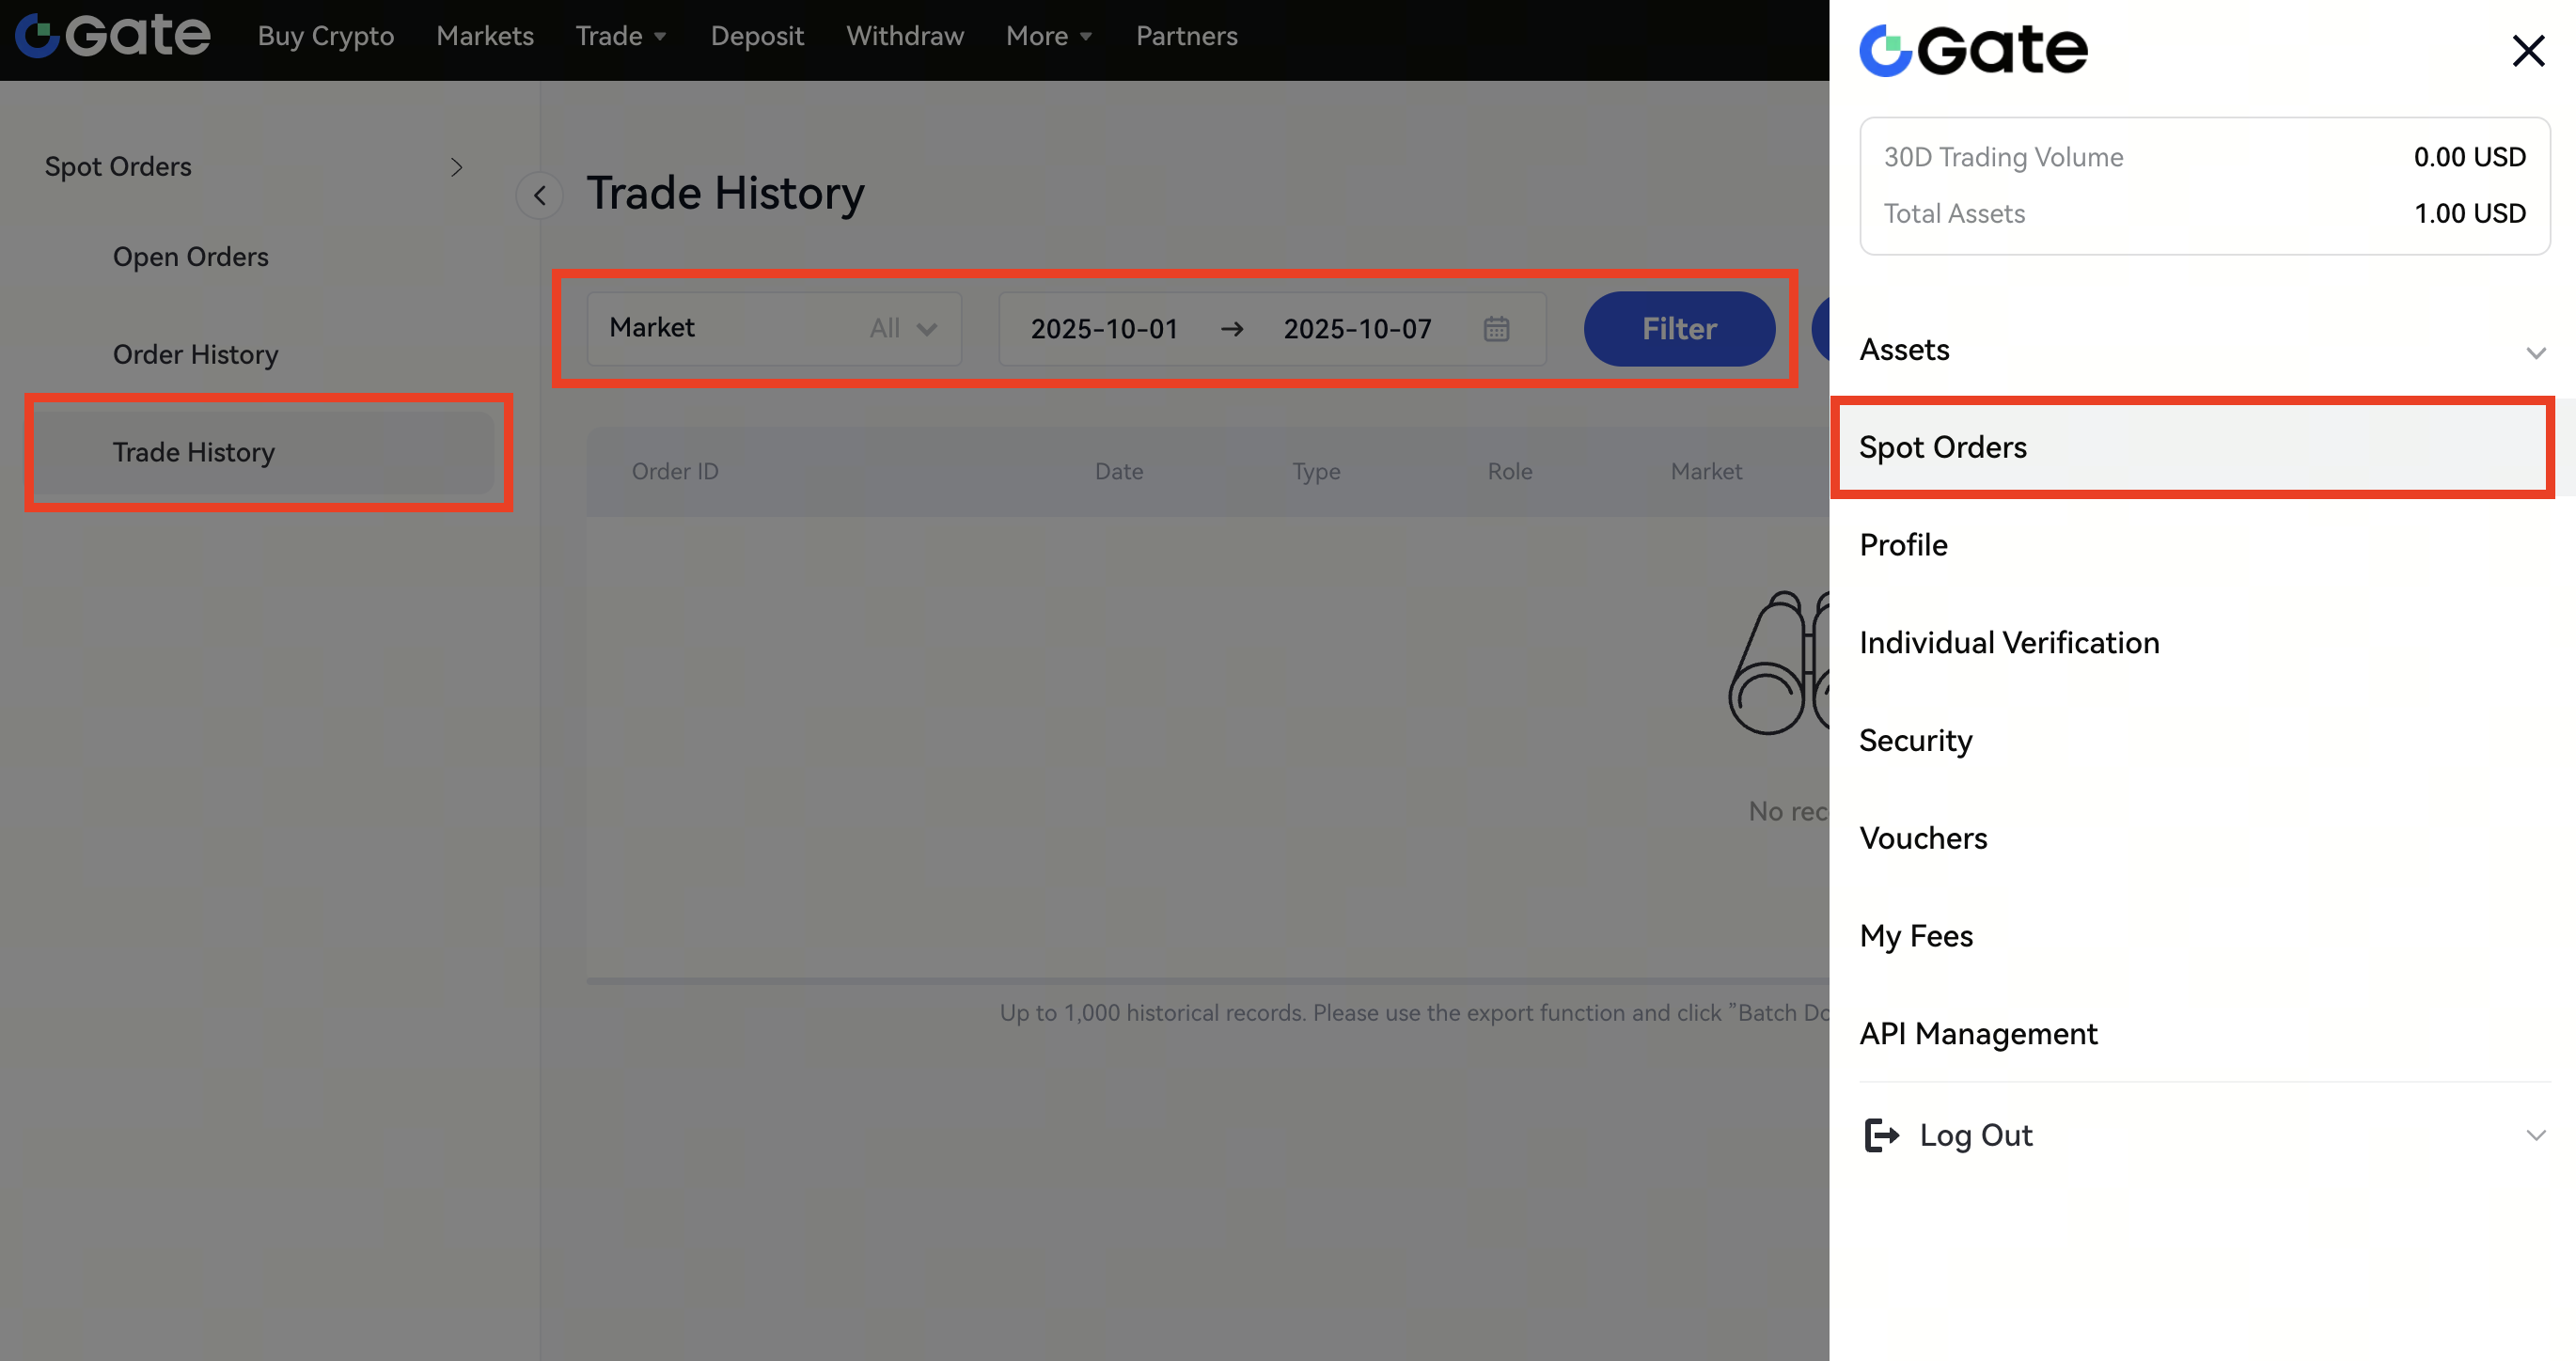
Task: Select Profile in the side menu
Action: 1903,545
